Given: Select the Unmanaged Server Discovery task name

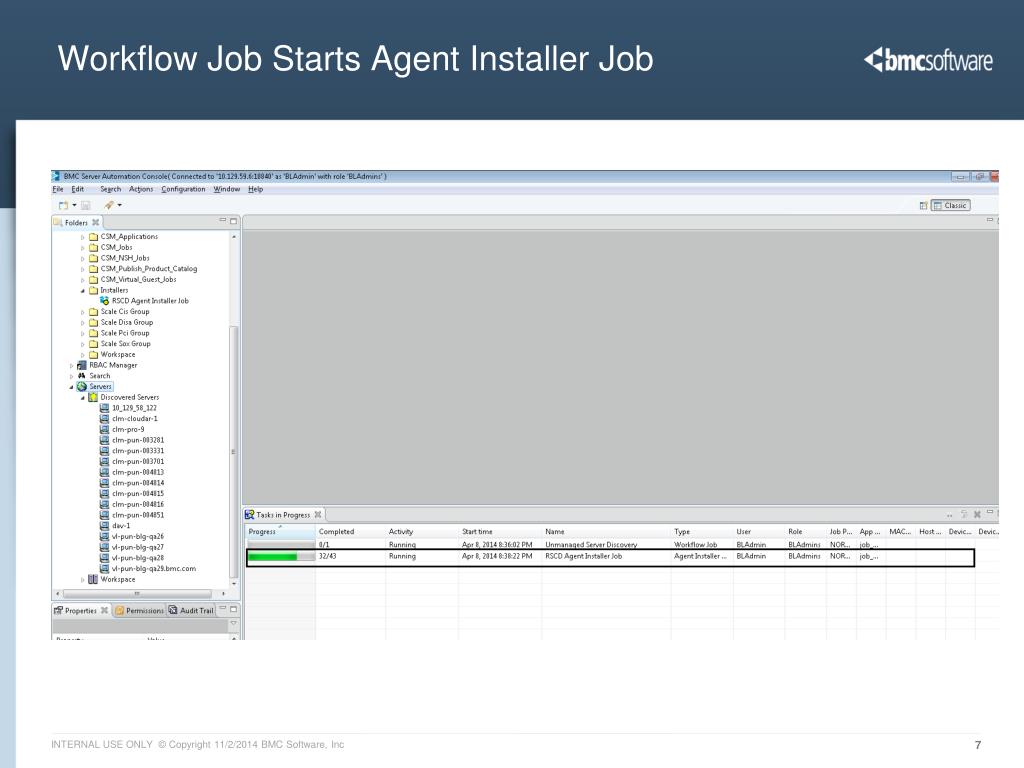Looking at the screenshot, I should [x=591, y=545].
